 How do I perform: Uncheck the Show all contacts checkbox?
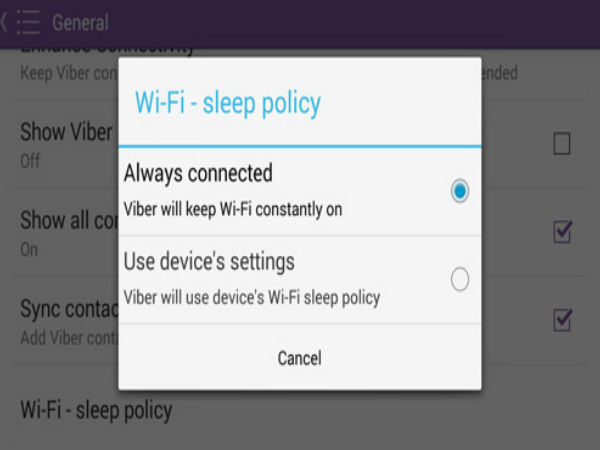click(x=562, y=232)
